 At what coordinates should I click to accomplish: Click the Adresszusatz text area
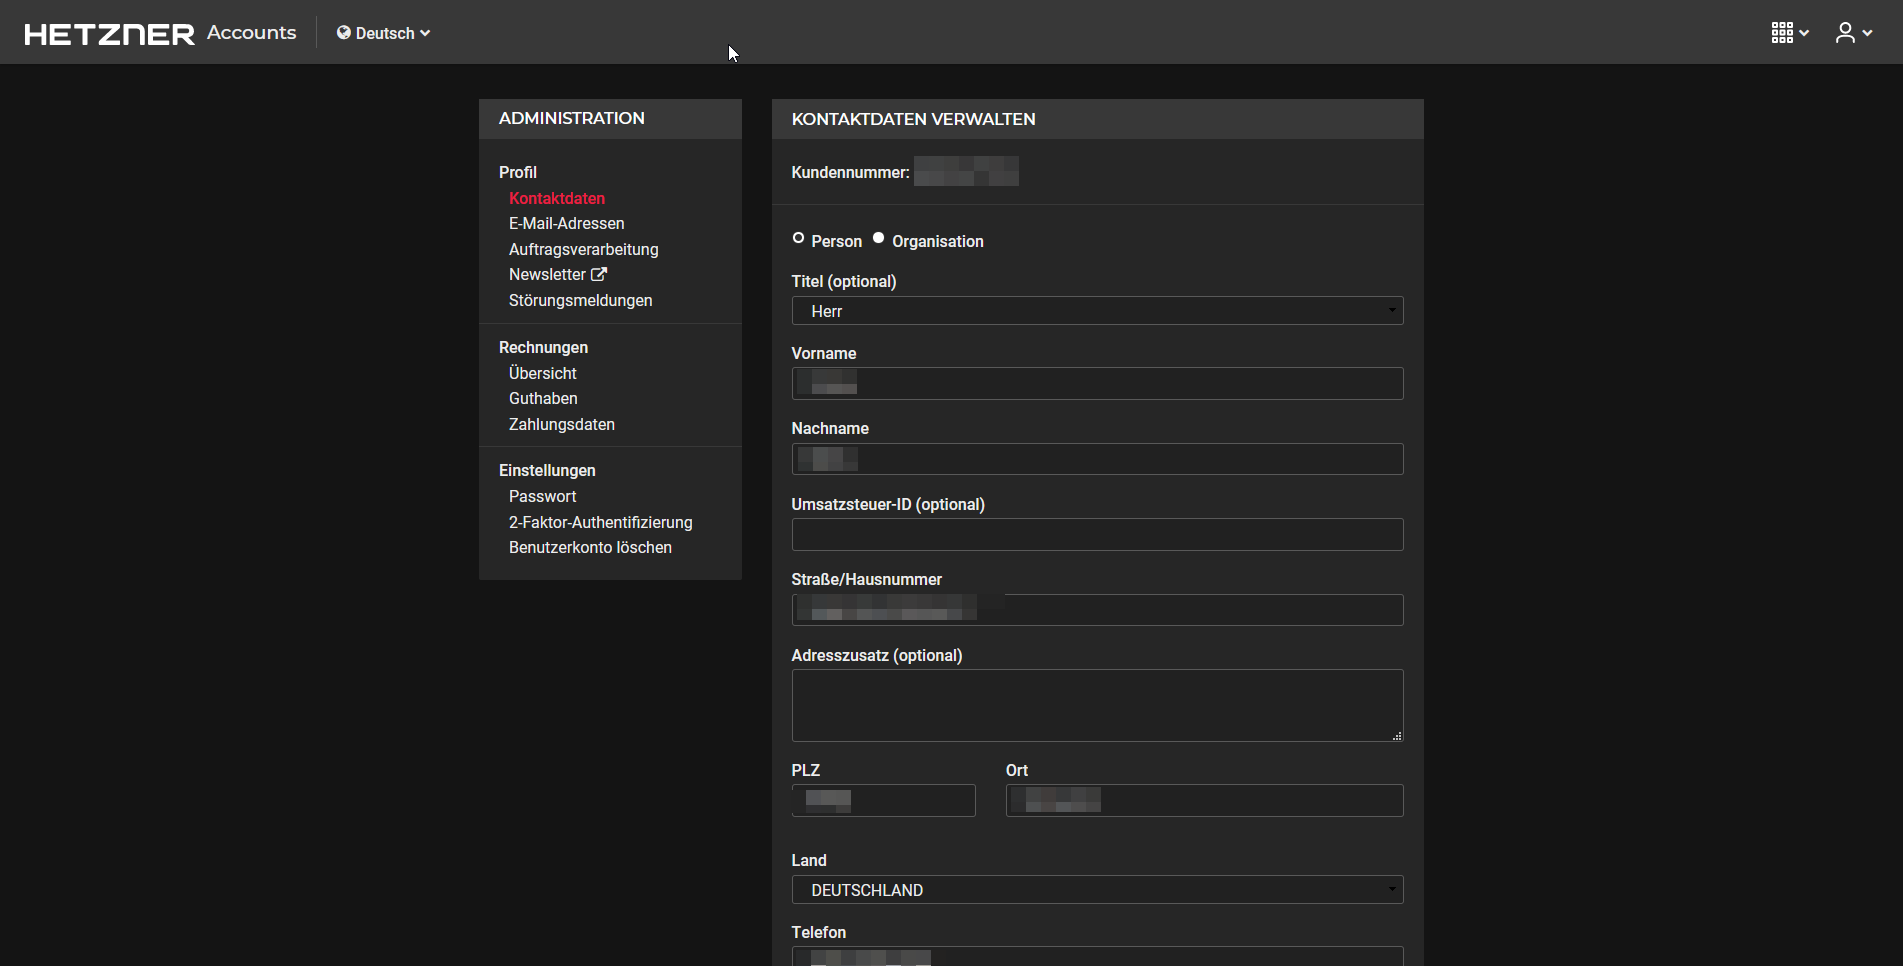click(1097, 705)
